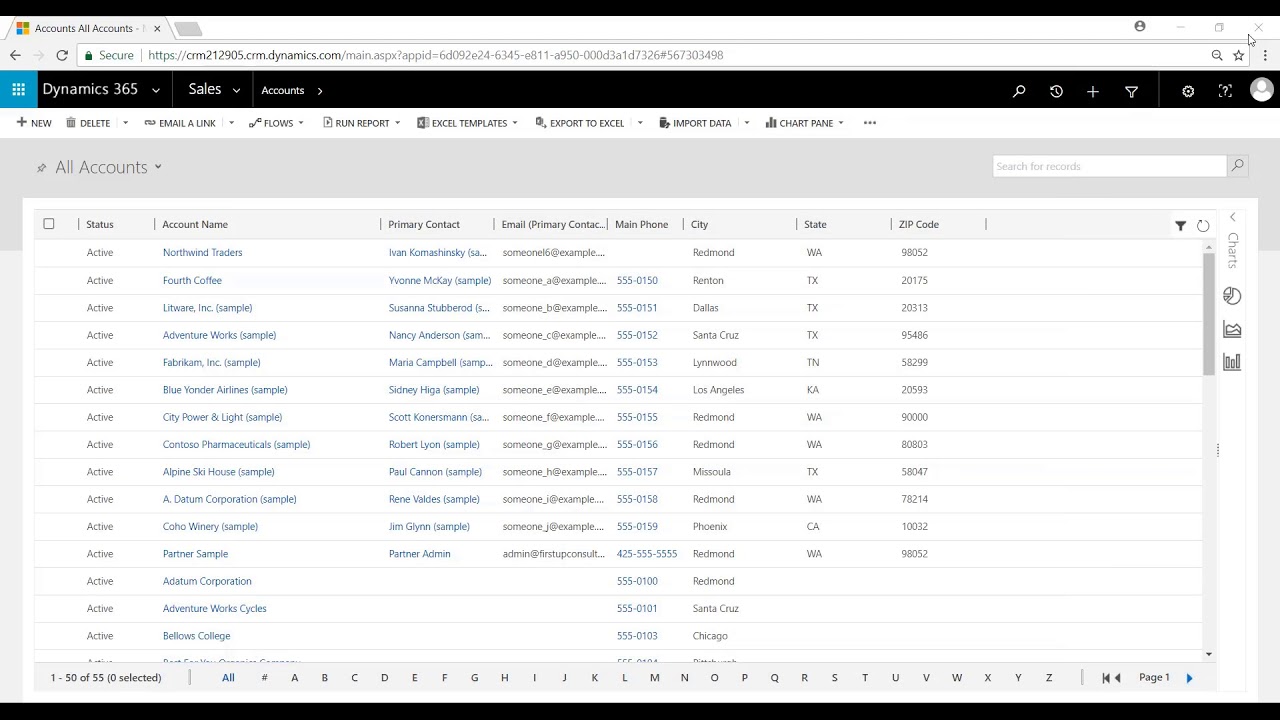Open the Accounts breadcrumb item
This screenshot has width=1280, height=720.
(x=283, y=91)
